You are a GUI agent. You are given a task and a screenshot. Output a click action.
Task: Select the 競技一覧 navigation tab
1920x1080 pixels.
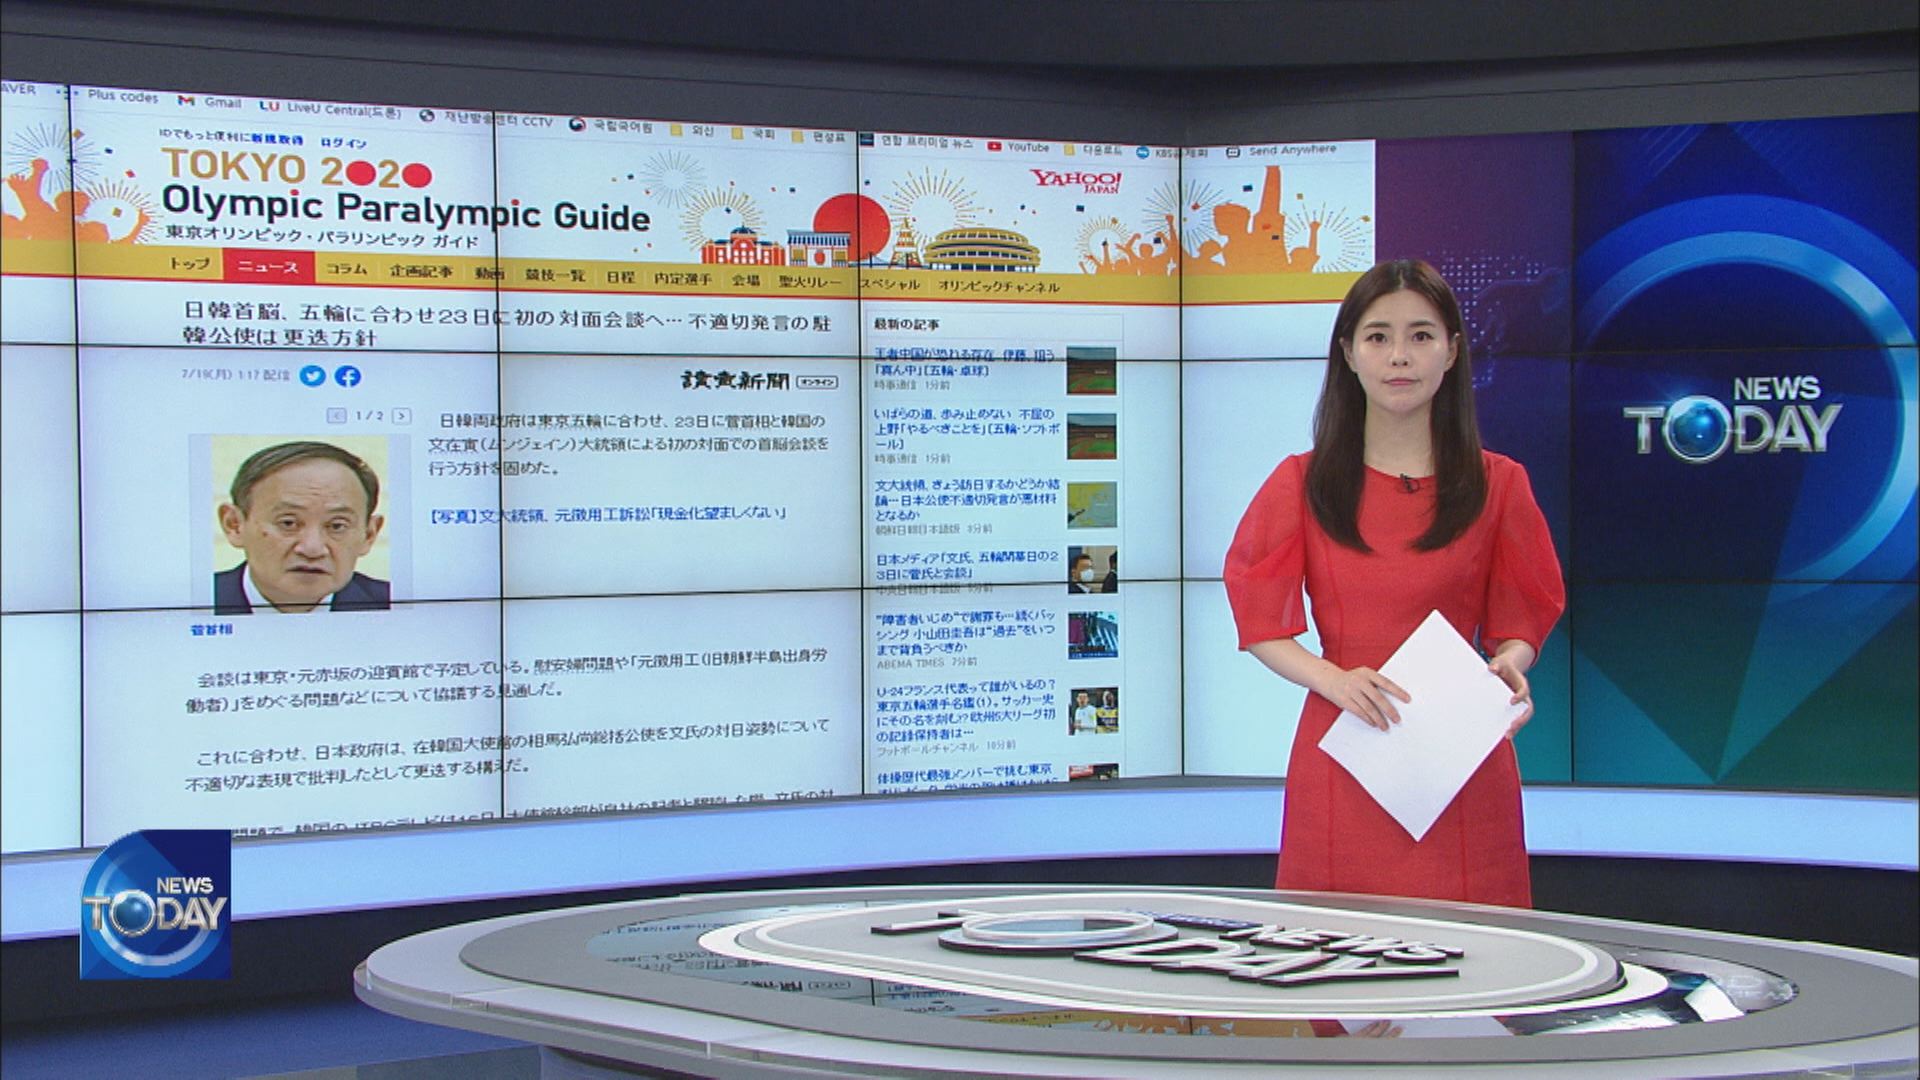pyautogui.click(x=555, y=276)
